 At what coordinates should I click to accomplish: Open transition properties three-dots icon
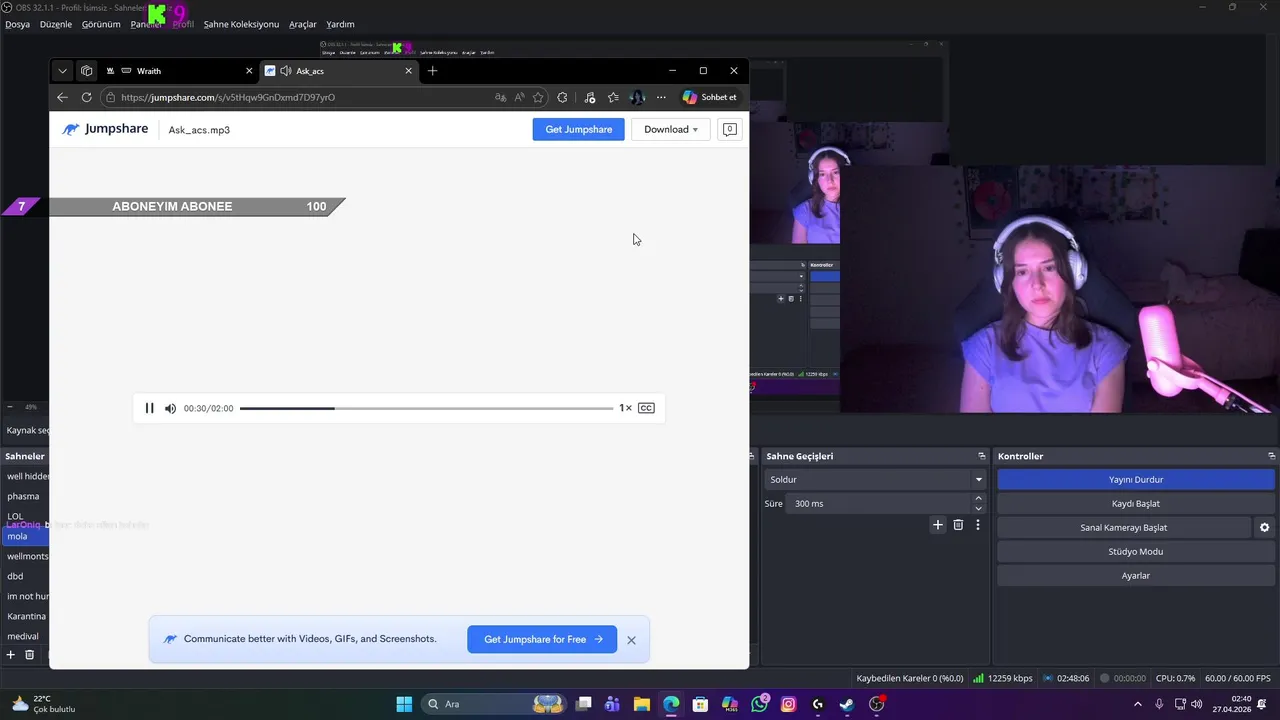click(x=978, y=525)
